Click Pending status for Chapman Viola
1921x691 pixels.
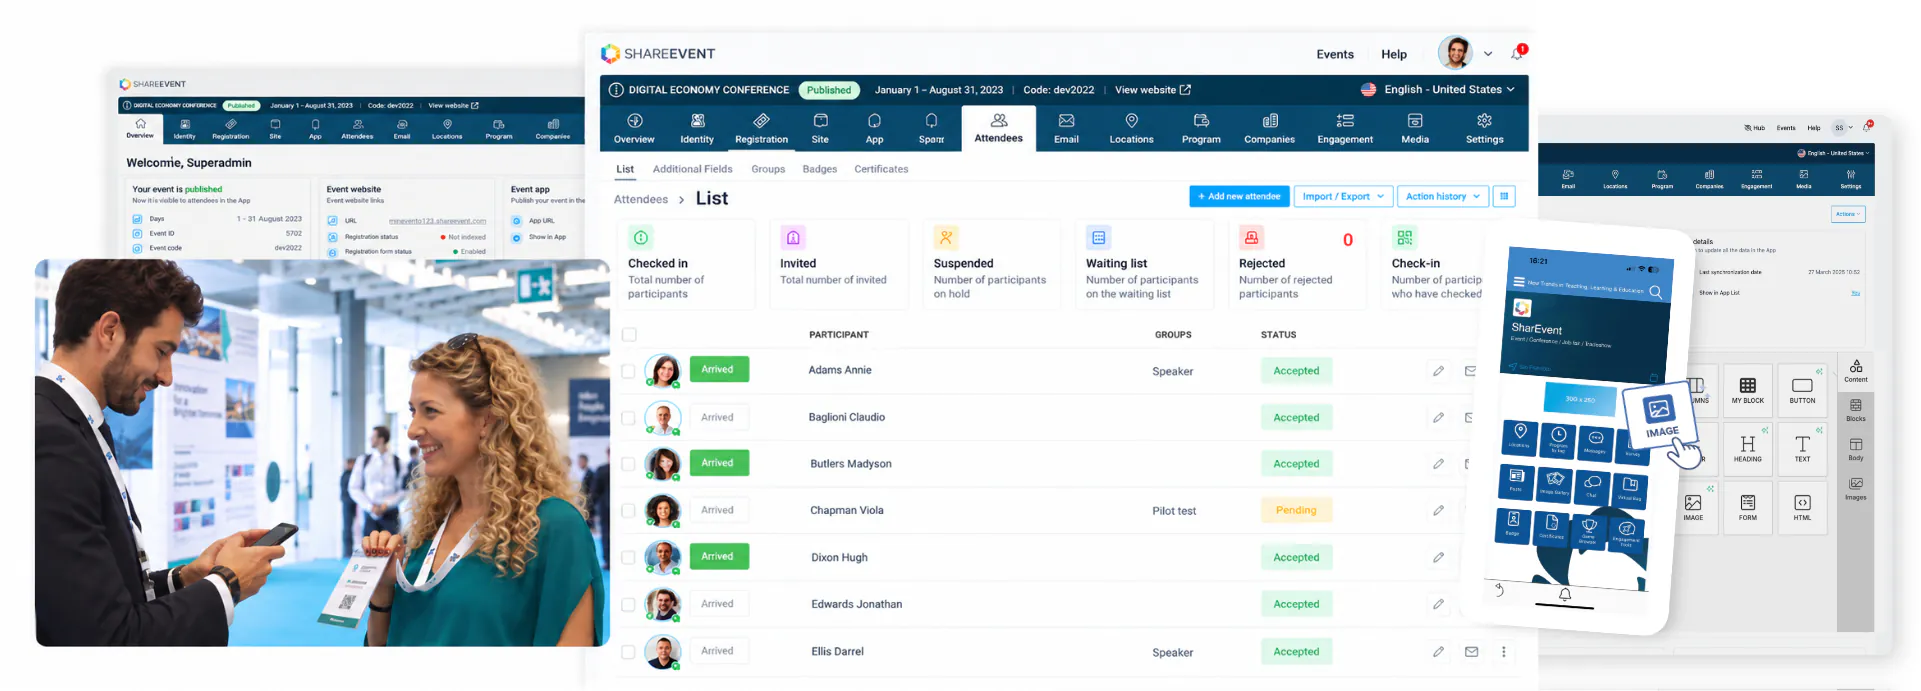pos(1296,510)
